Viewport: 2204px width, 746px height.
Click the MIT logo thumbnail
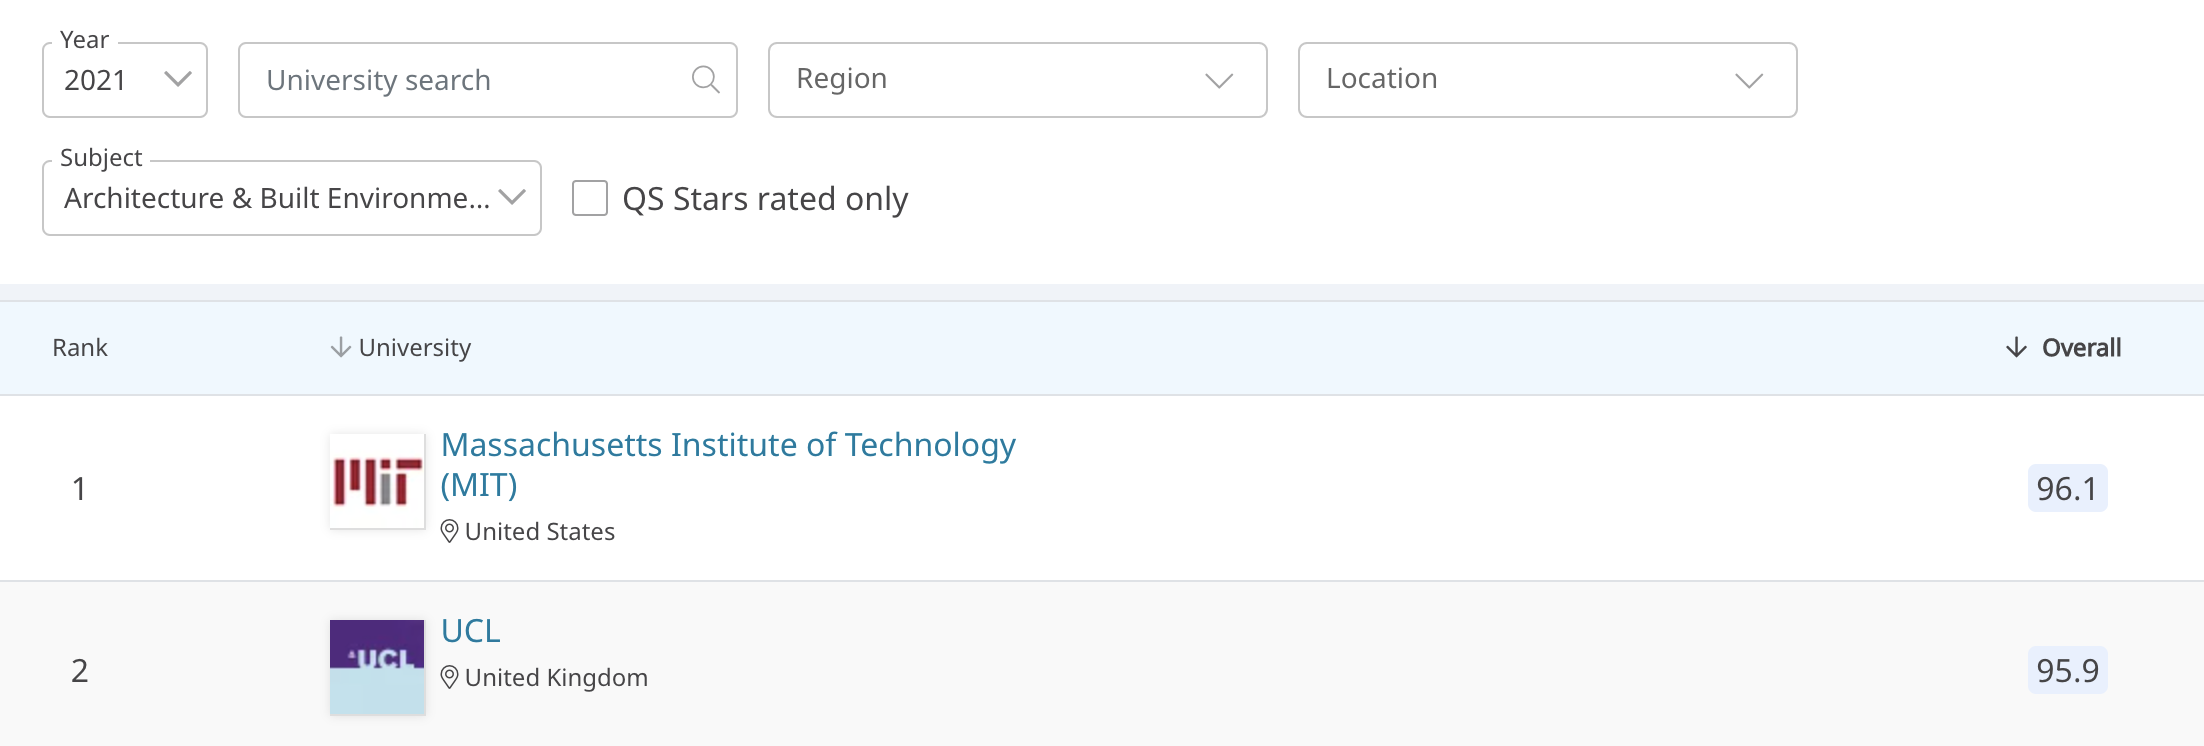(x=377, y=481)
